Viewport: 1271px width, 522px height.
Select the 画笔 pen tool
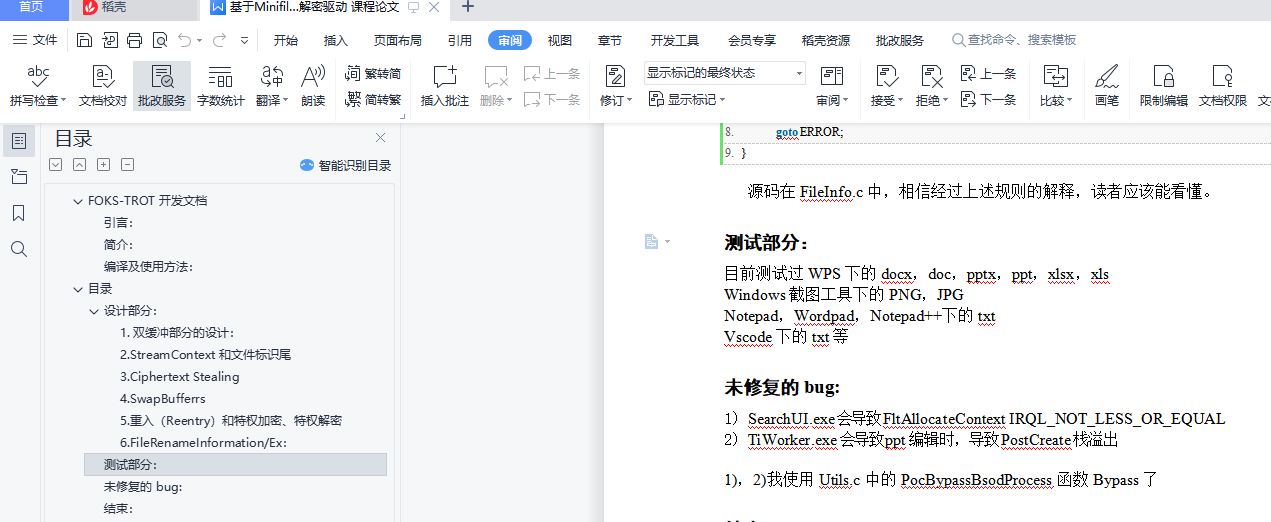(1106, 86)
